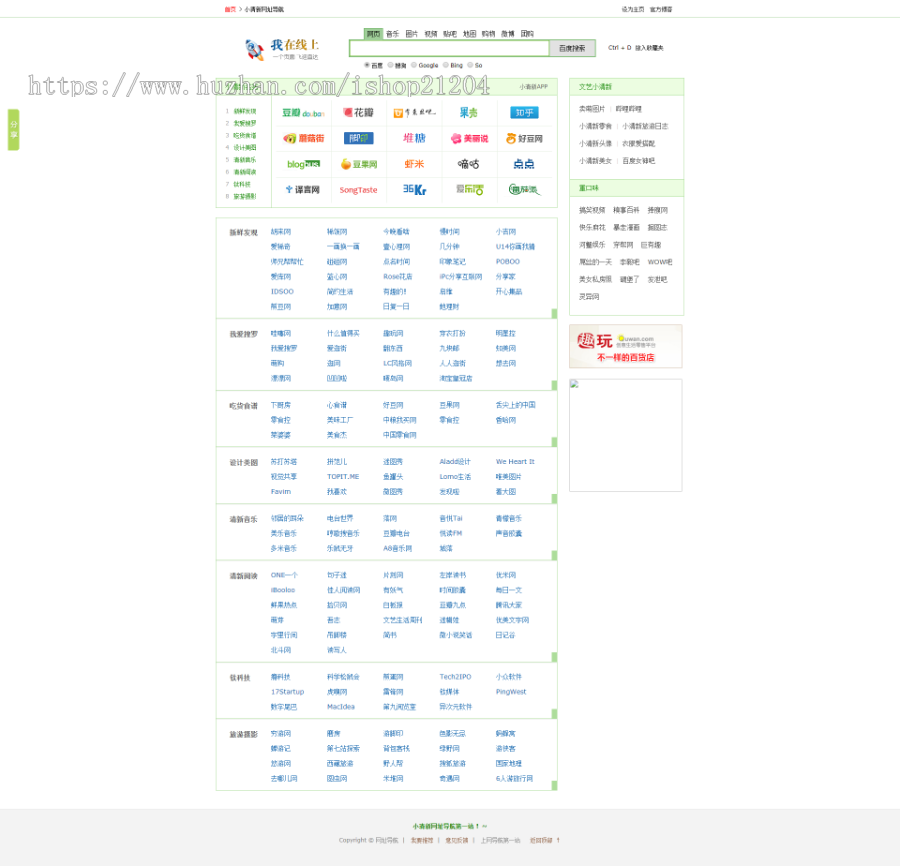This screenshot has width=900, height=866.
Task: Open the 嘀咕 logo tile
Action: [468, 164]
